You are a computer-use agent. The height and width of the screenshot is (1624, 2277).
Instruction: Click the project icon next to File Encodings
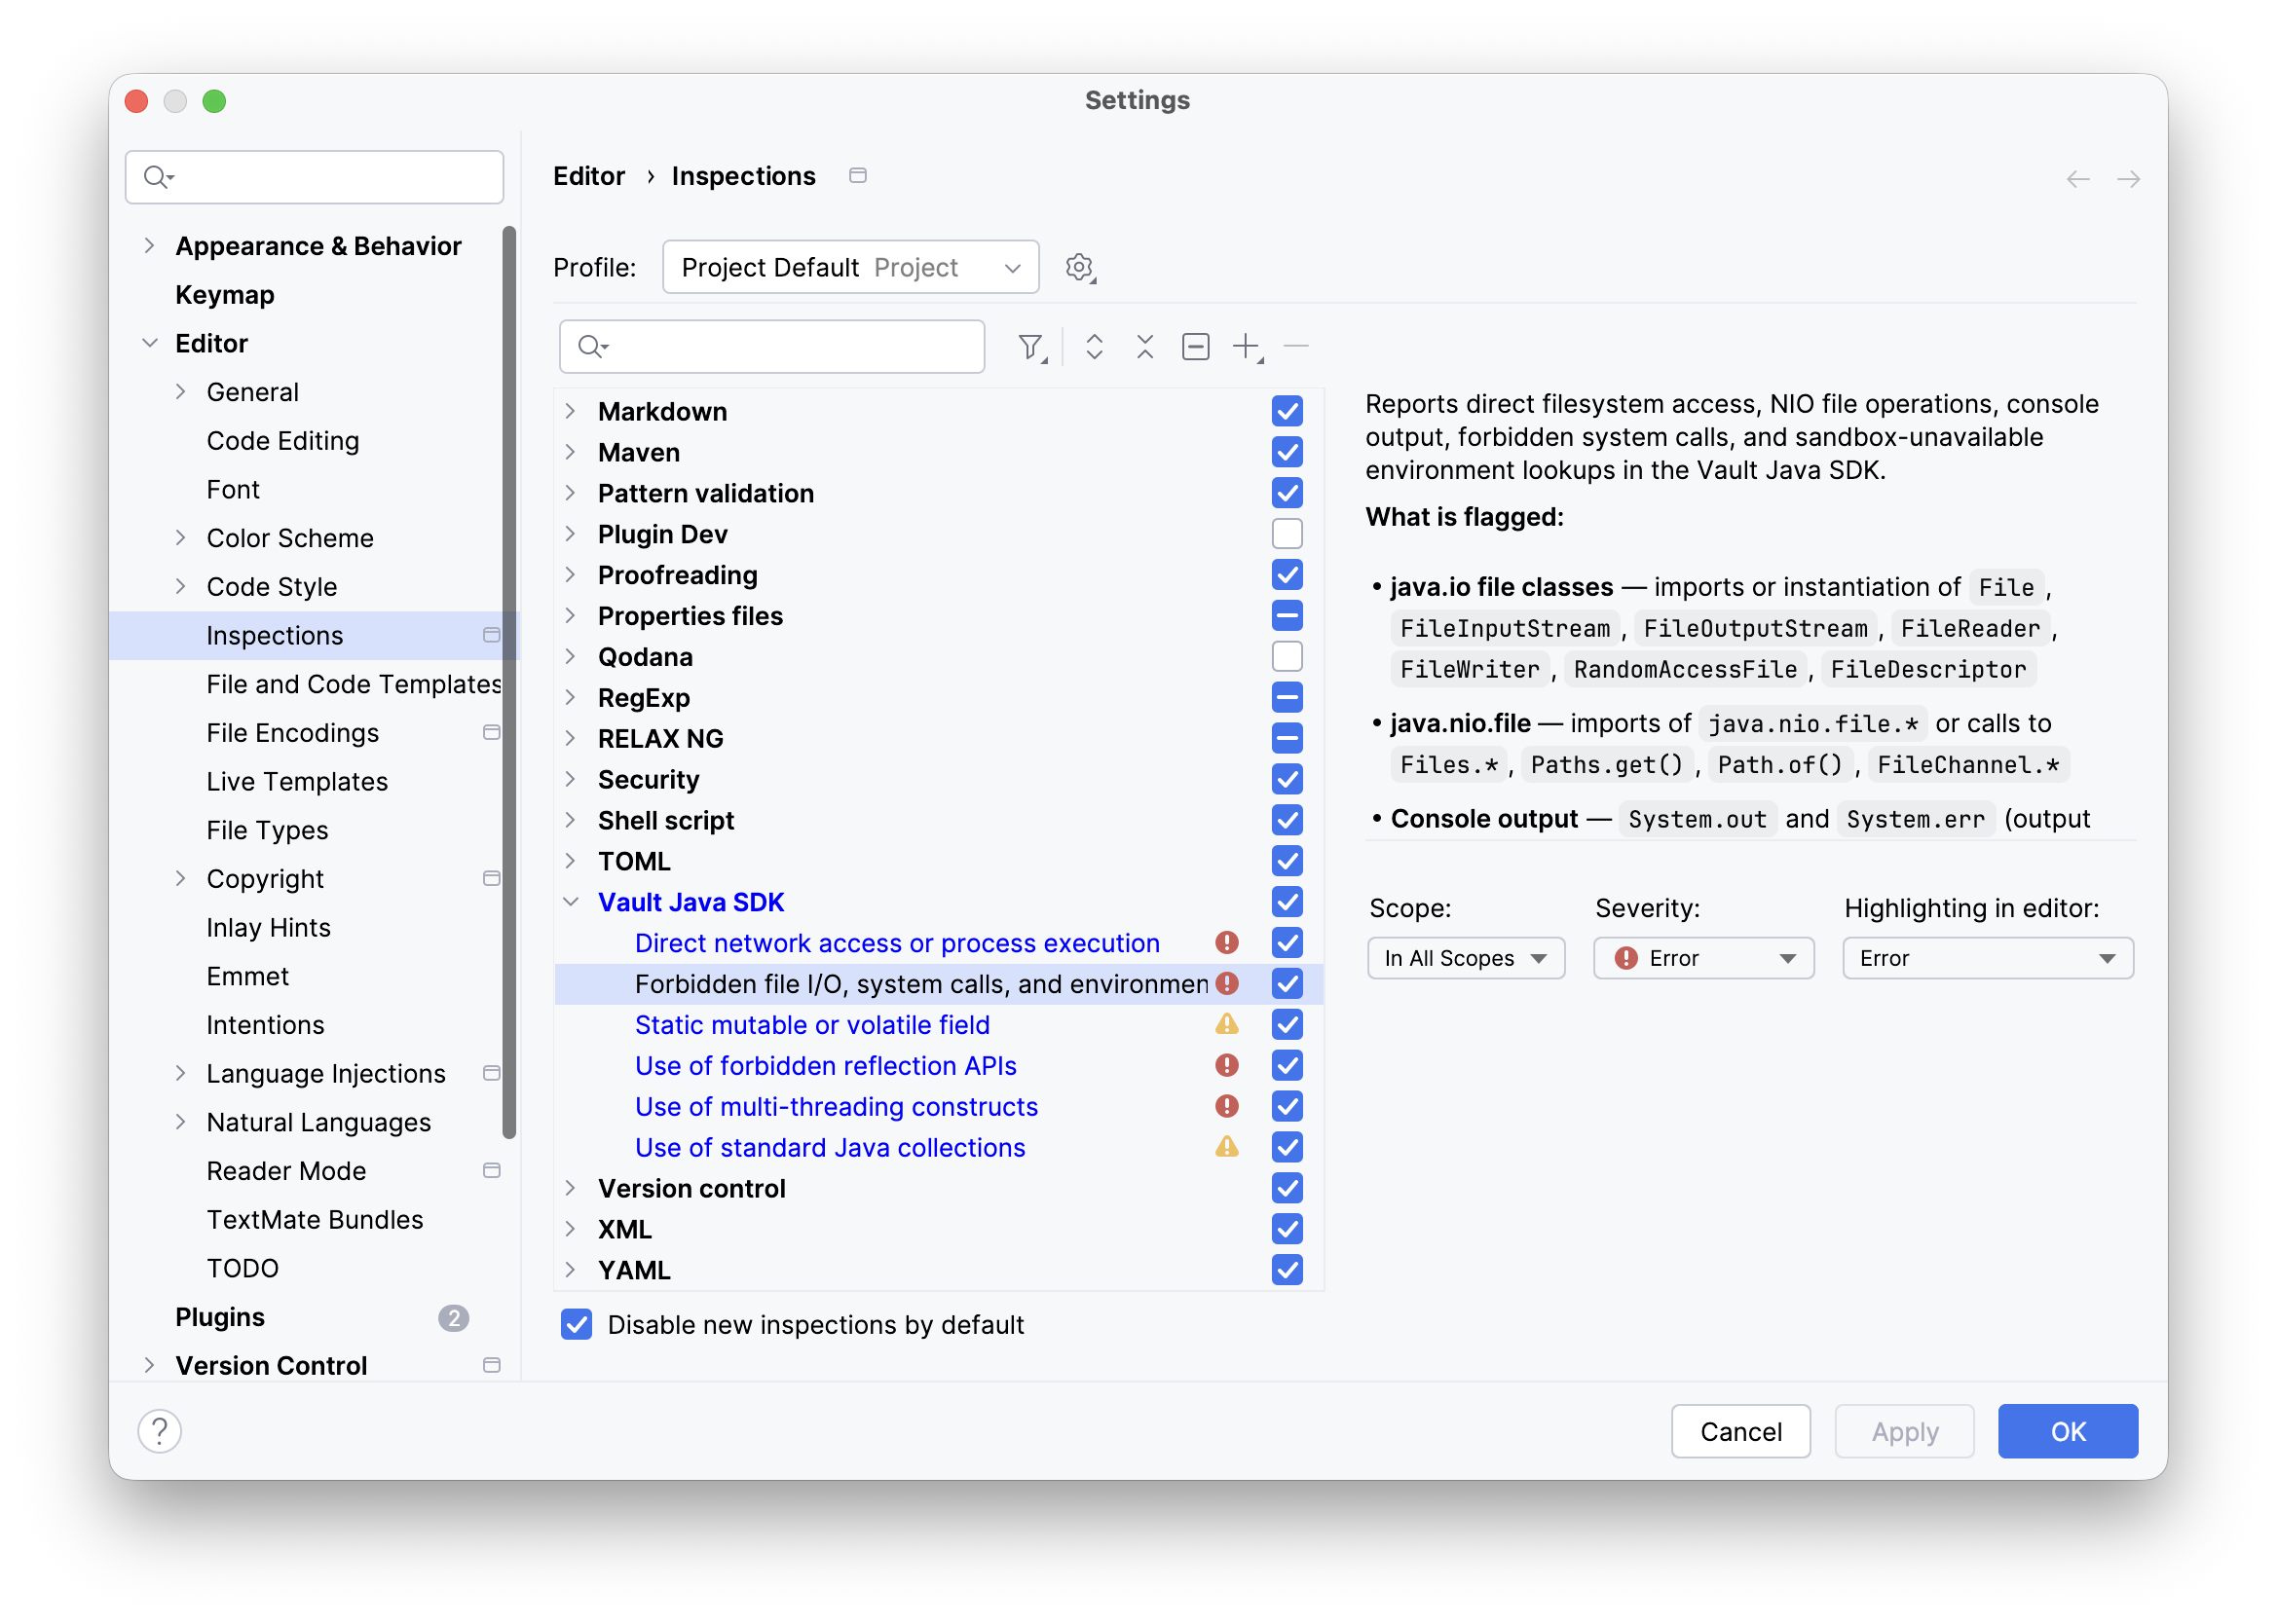pyautogui.click(x=491, y=733)
